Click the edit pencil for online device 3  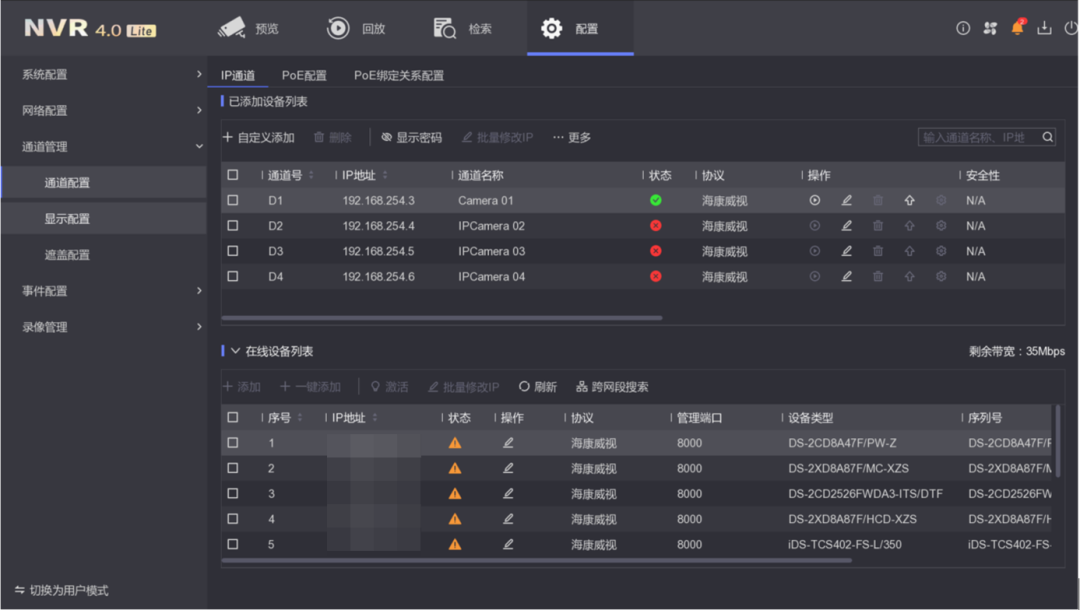(x=508, y=493)
